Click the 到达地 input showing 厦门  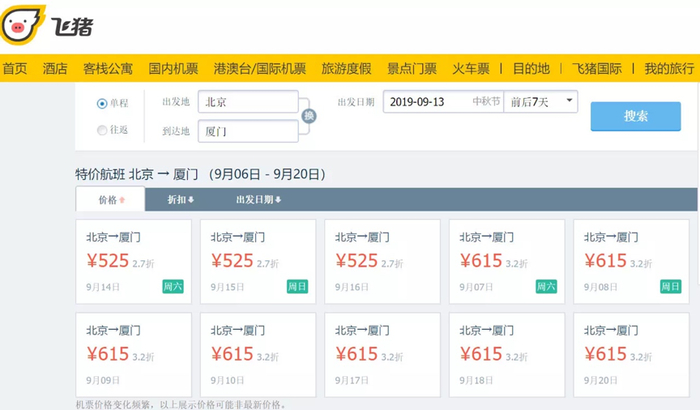pos(248,131)
